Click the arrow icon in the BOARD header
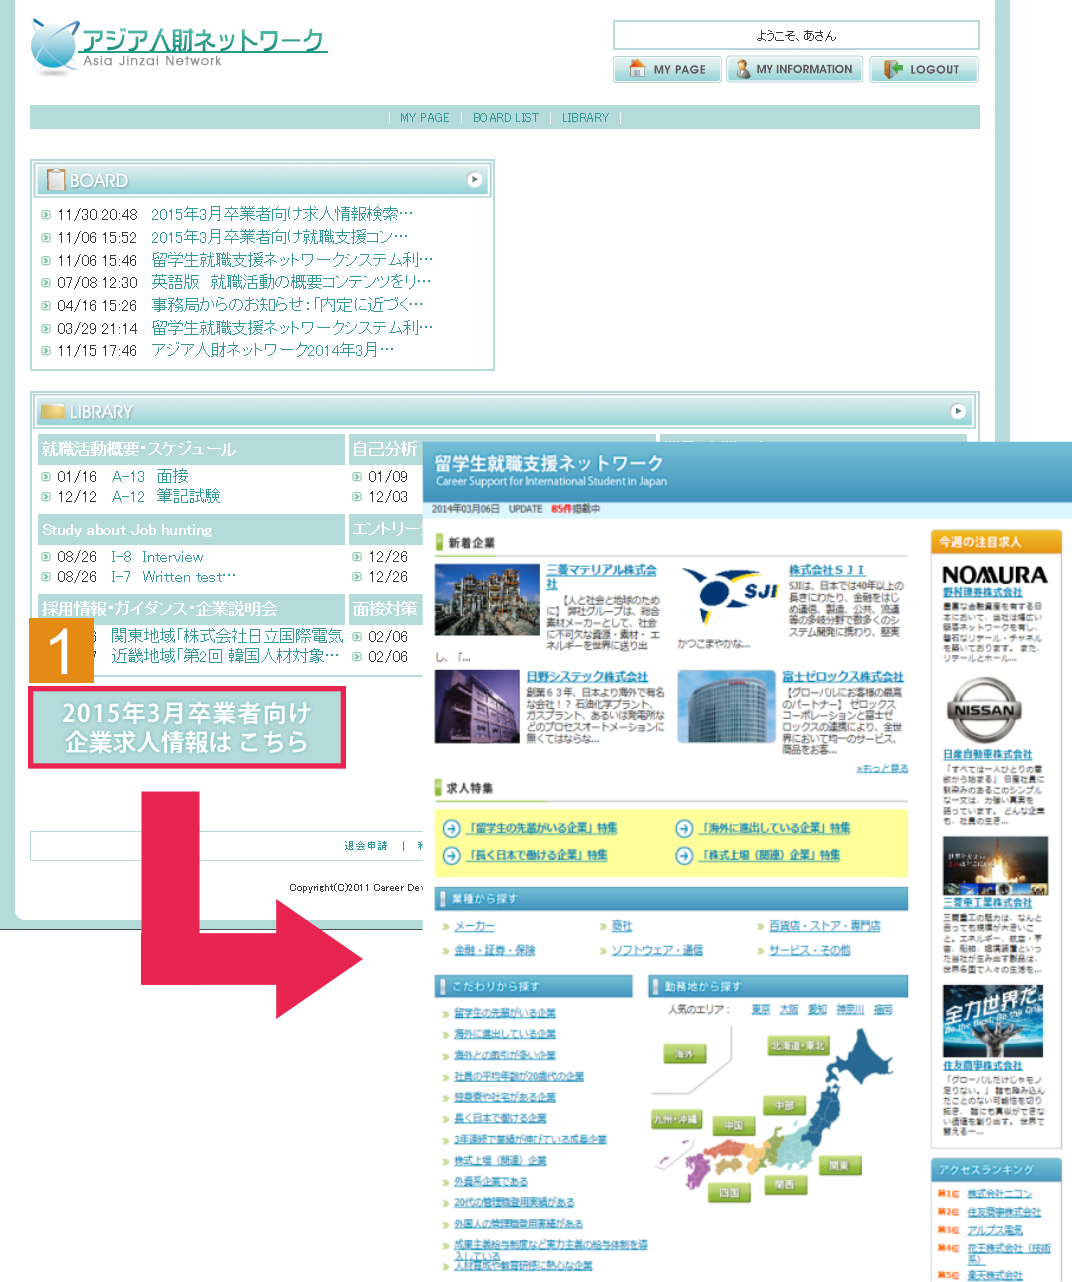The height and width of the screenshot is (1282, 1072). (474, 180)
